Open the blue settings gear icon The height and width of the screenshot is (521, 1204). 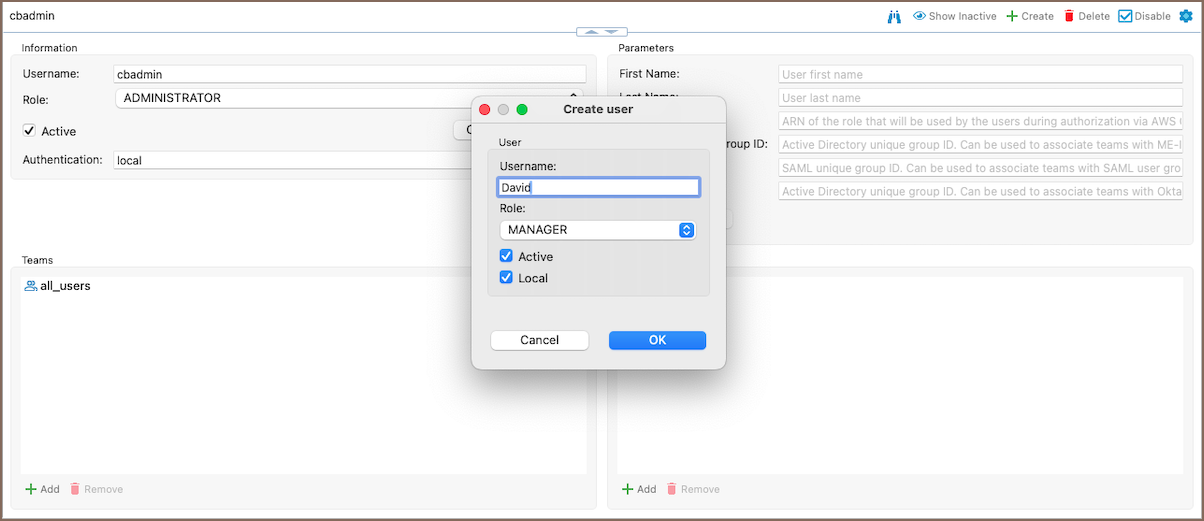coord(1186,16)
